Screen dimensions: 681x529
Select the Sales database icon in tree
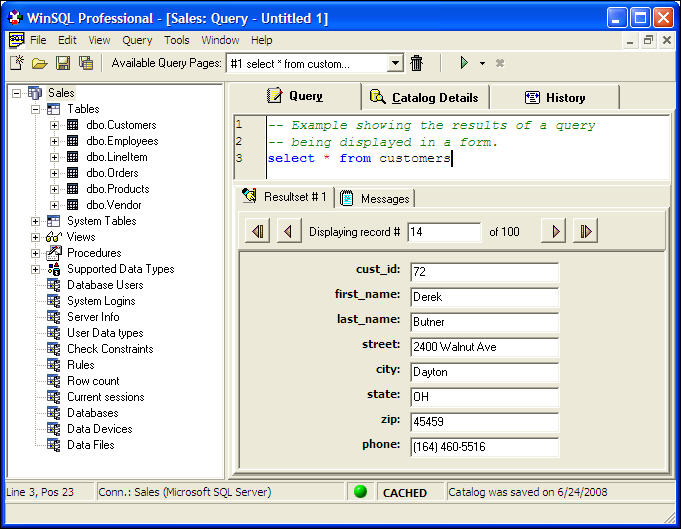(35, 93)
